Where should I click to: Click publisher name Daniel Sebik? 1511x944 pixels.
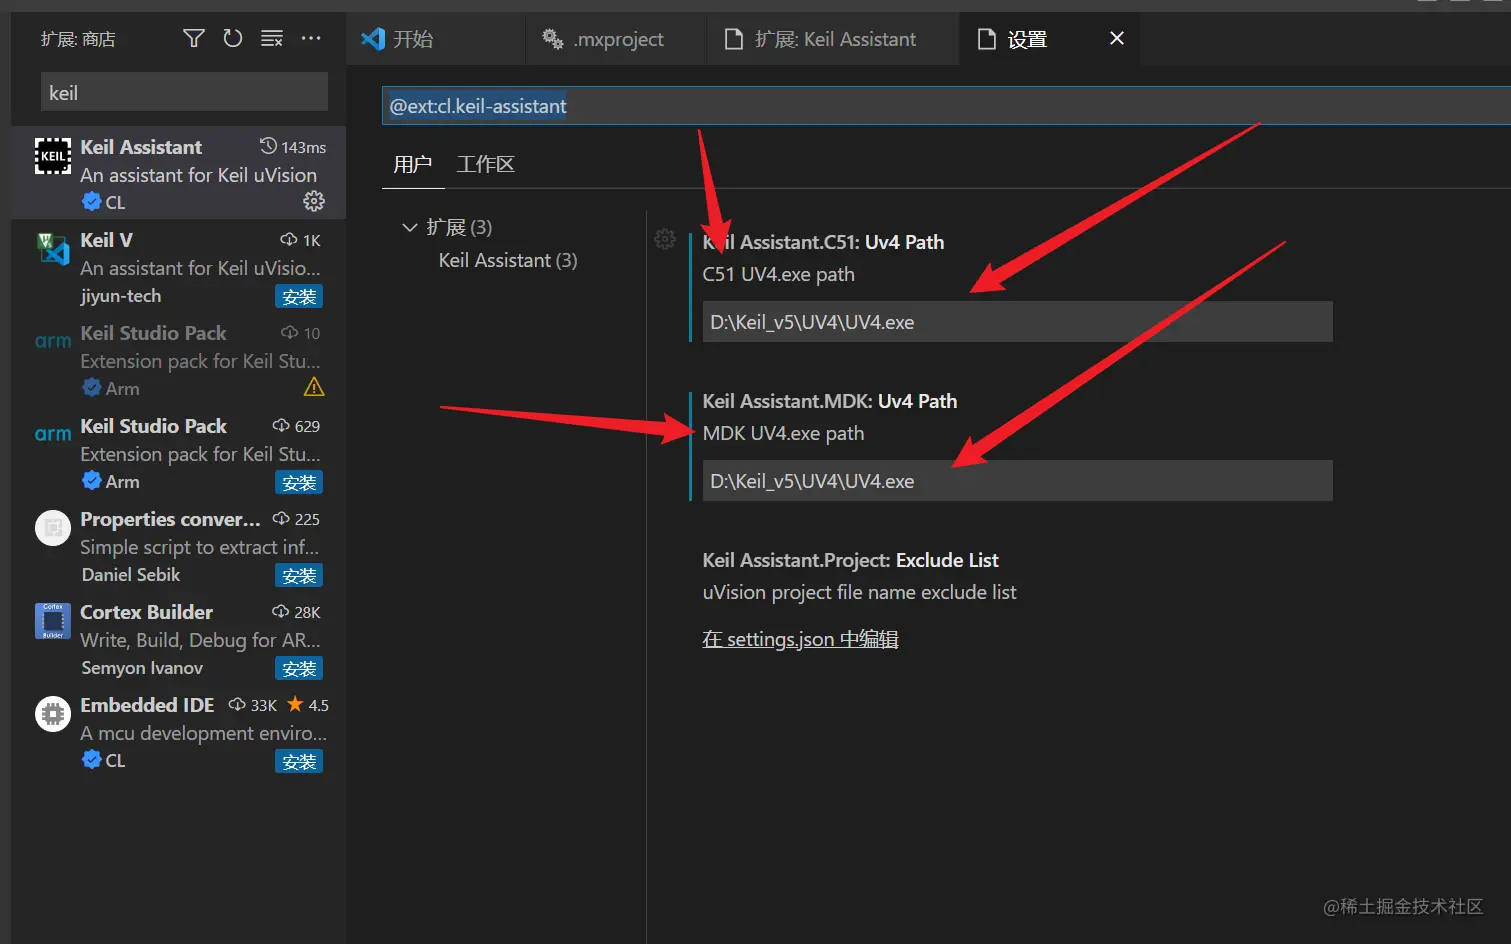(131, 575)
